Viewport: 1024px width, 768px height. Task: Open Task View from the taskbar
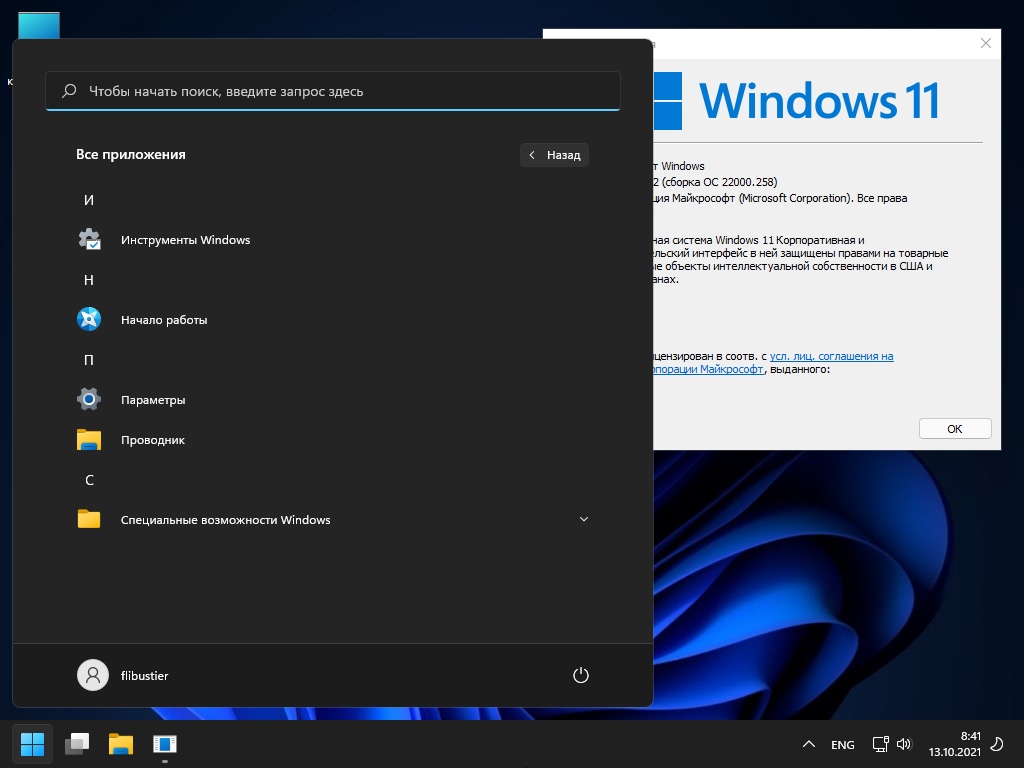77,744
